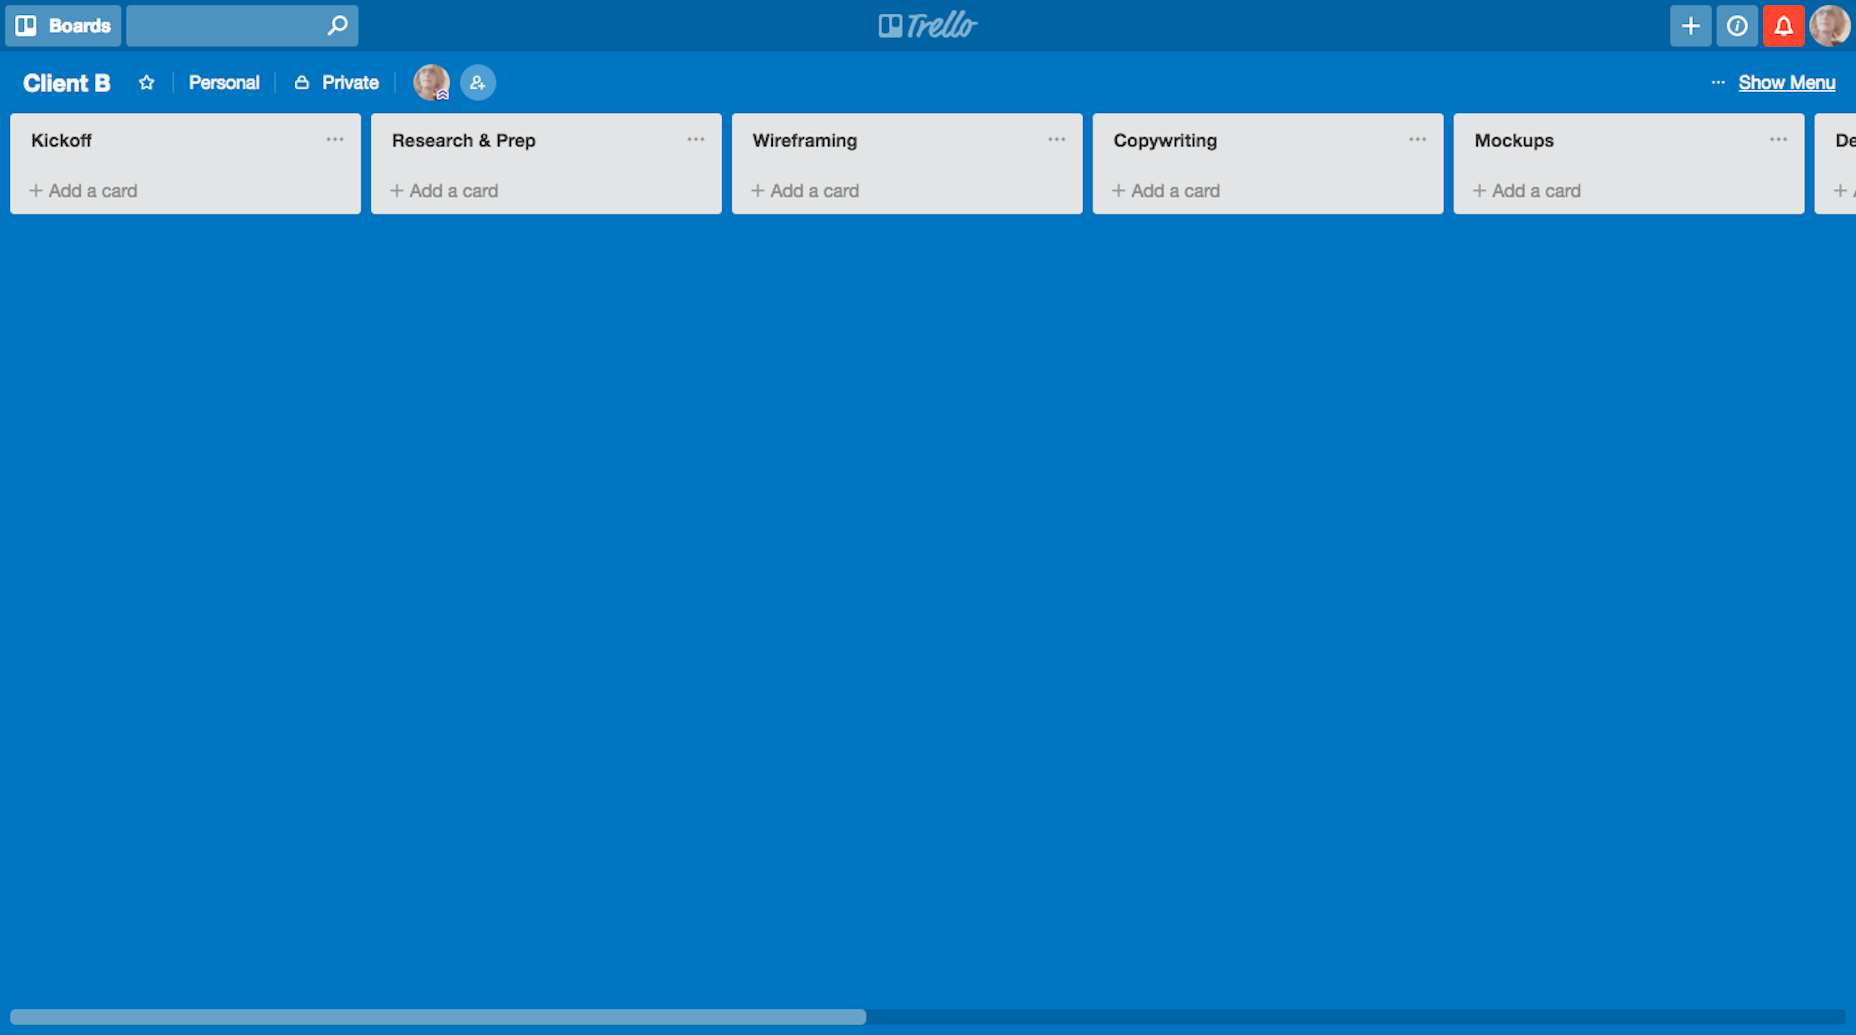Click the Kickoff list title
The image size is (1856, 1035).
(61, 141)
